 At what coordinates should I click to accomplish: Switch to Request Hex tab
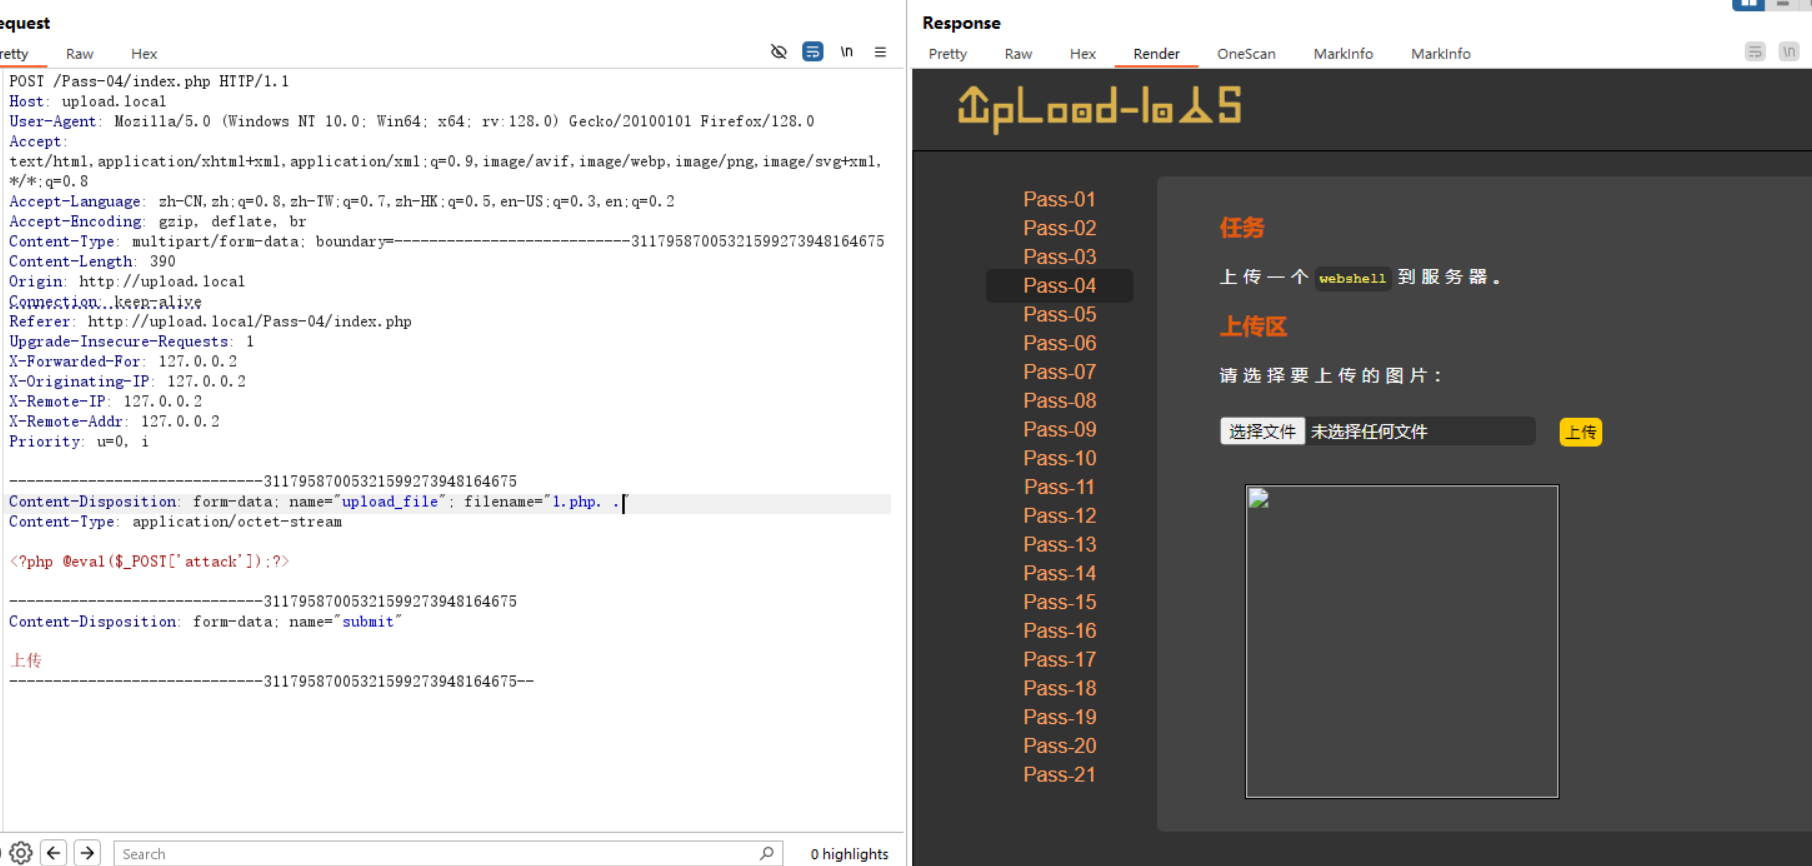pos(144,54)
